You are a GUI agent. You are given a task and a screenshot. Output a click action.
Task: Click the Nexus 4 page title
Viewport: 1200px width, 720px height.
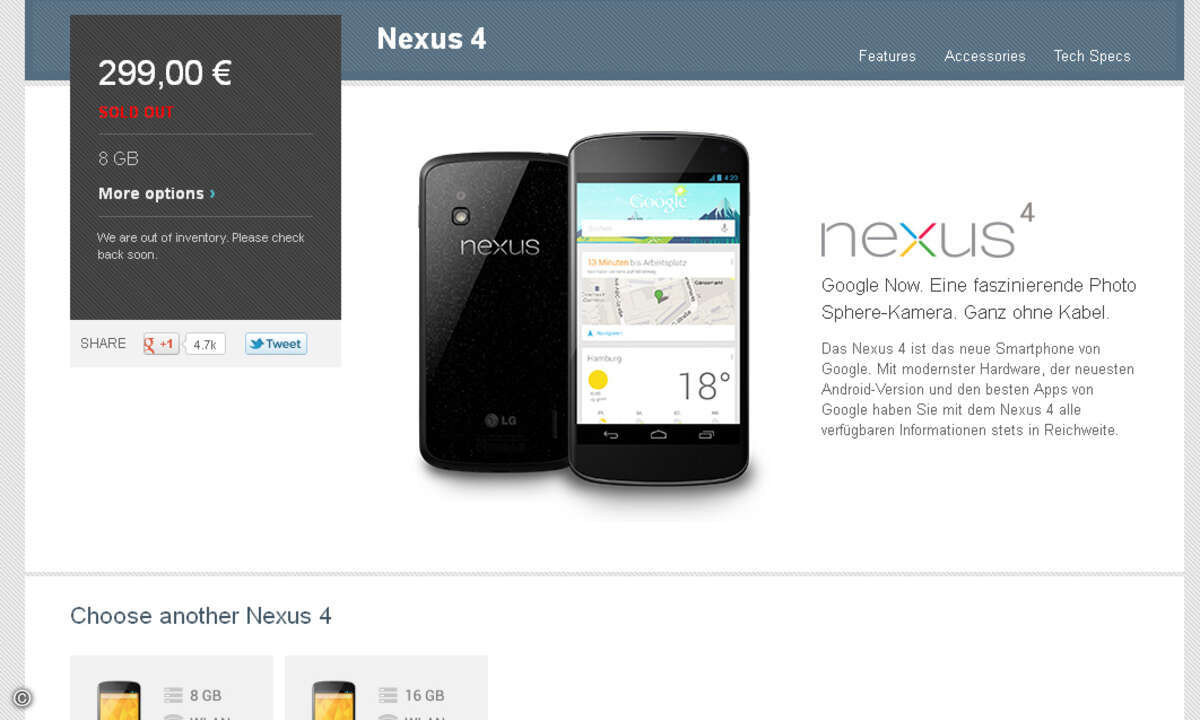click(431, 38)
